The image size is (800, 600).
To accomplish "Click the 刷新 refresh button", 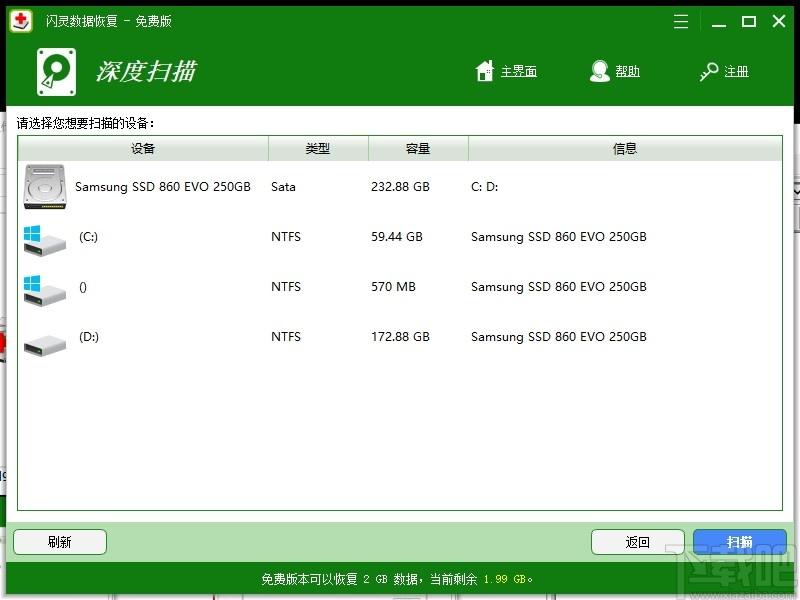I will tap(60, 542).
